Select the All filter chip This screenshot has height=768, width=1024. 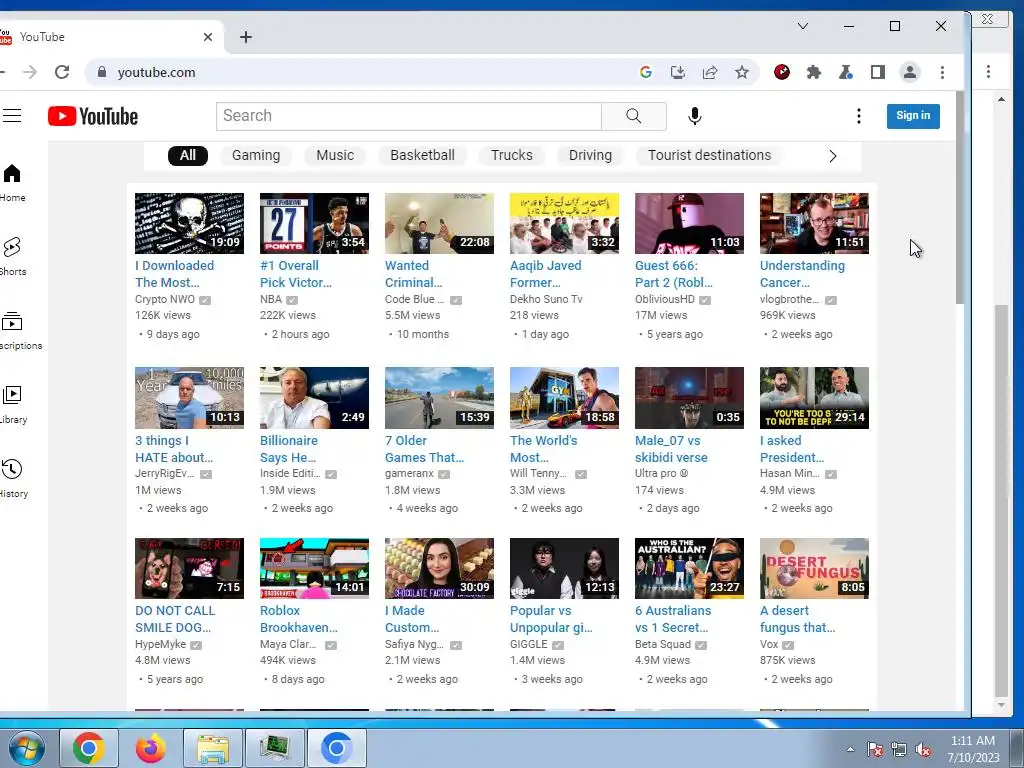point(187,155)
